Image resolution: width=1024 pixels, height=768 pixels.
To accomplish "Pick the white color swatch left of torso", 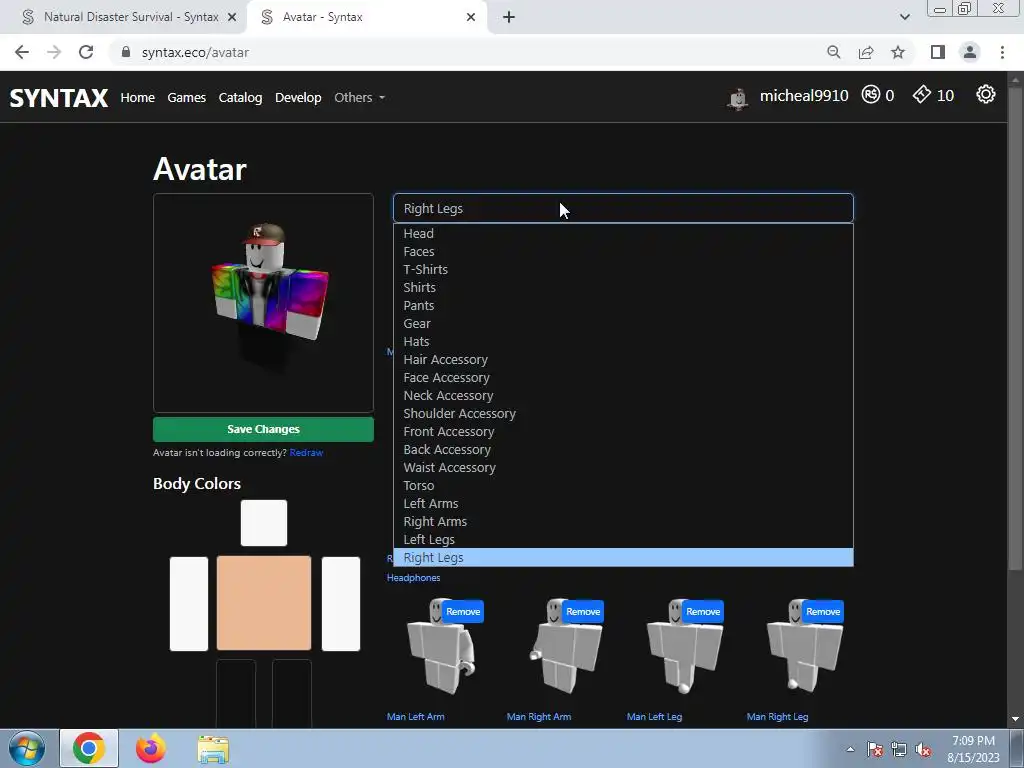I will [x=189, y=603].
